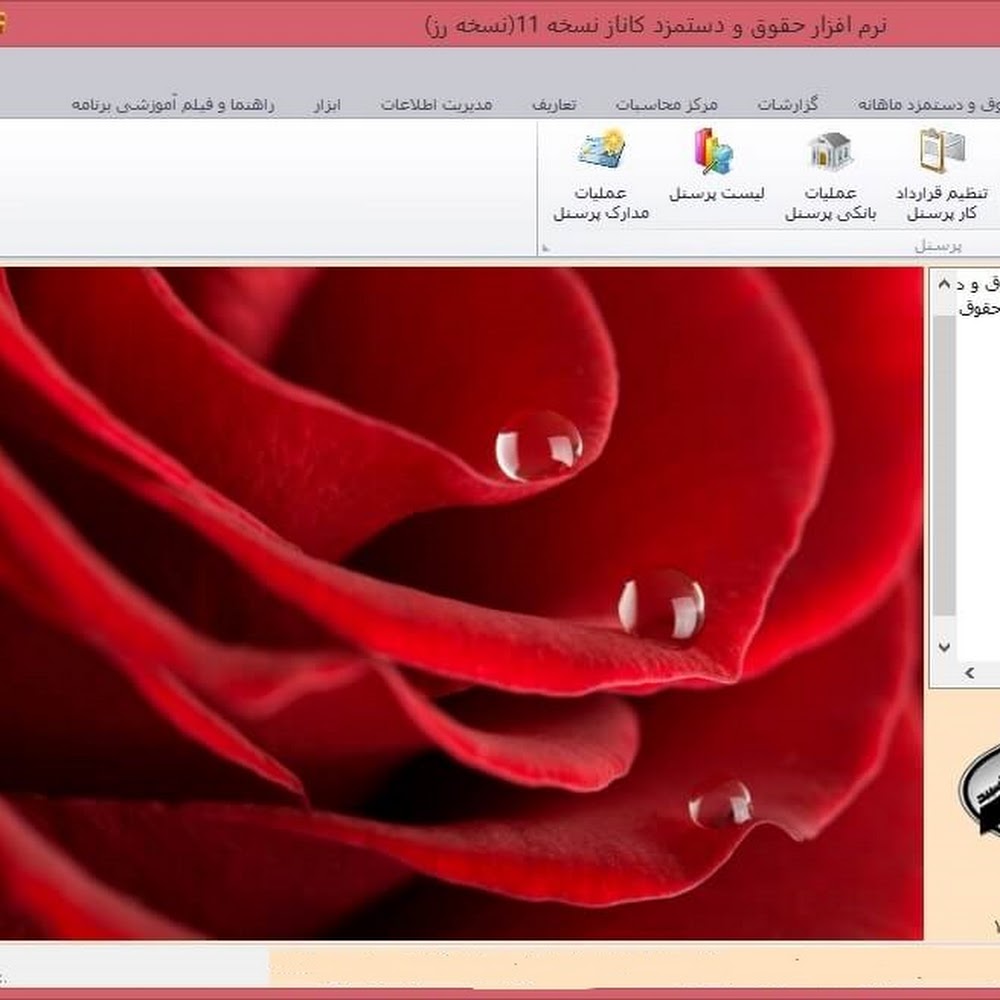Expand پرسنل group dialog launcher
Image resolution: width=1000 pixels, height=1000 pixels.
(546, 248)
